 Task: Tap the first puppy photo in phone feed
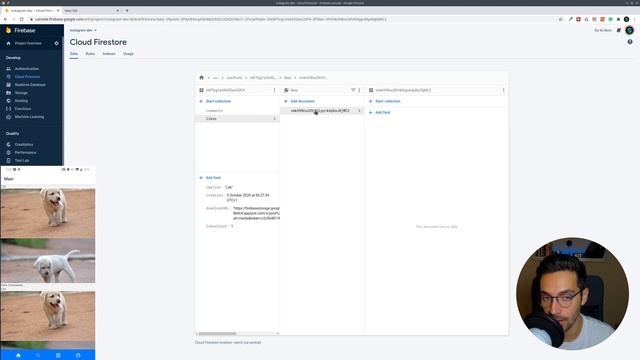[x=48, y=213]
